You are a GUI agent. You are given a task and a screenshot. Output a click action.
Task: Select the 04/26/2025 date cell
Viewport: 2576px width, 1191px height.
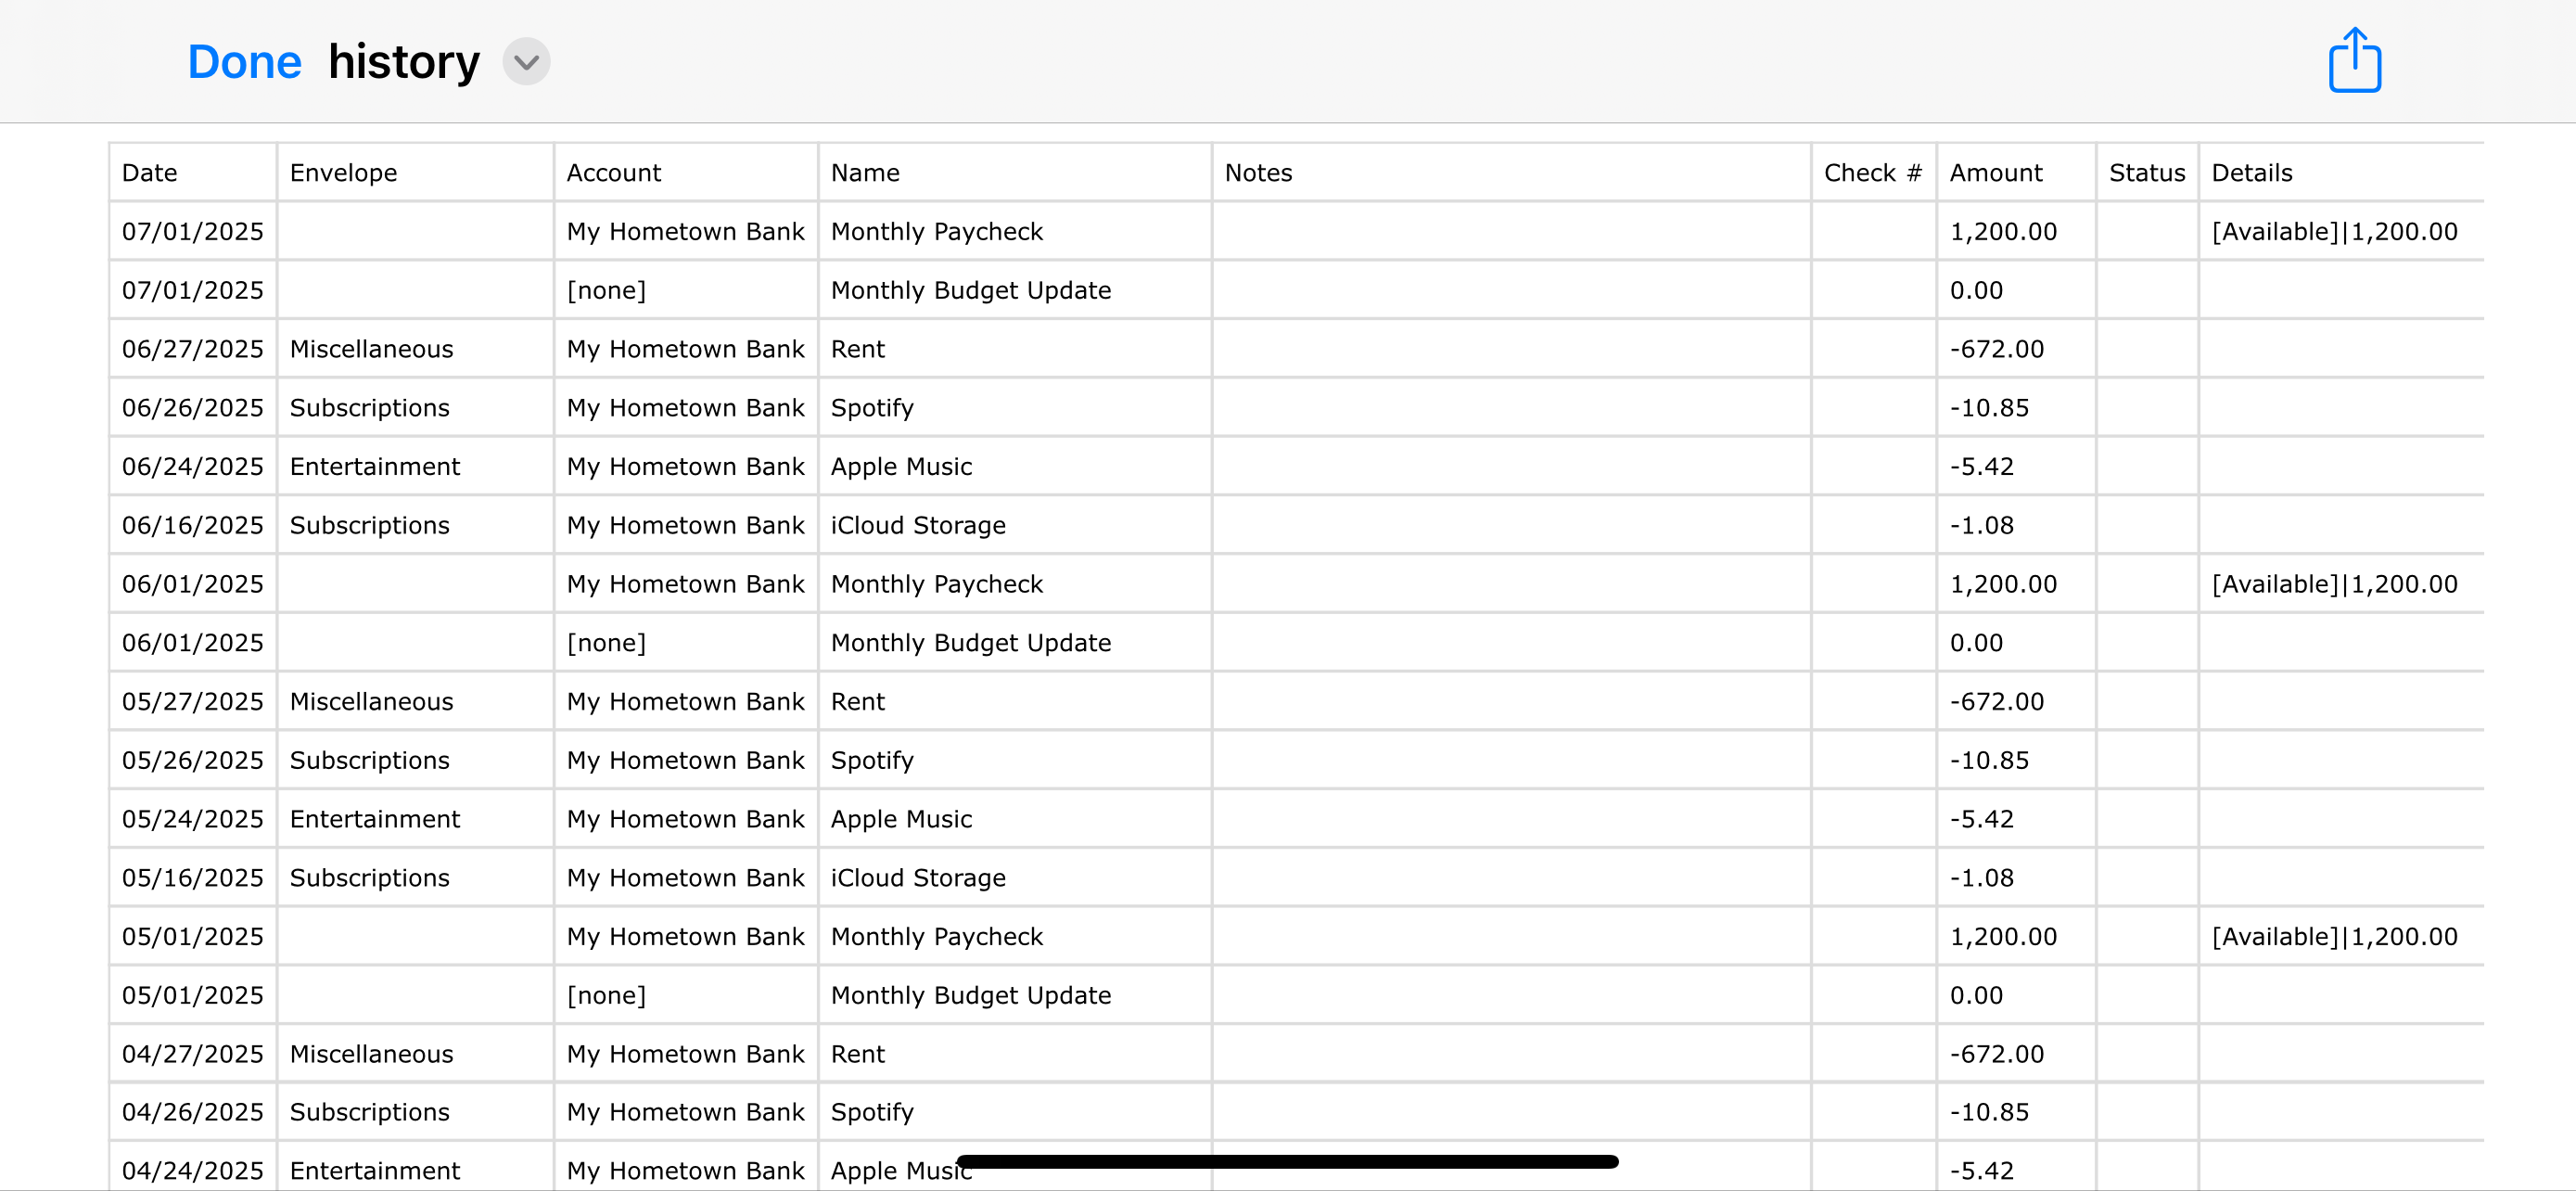pos(193,1113)
